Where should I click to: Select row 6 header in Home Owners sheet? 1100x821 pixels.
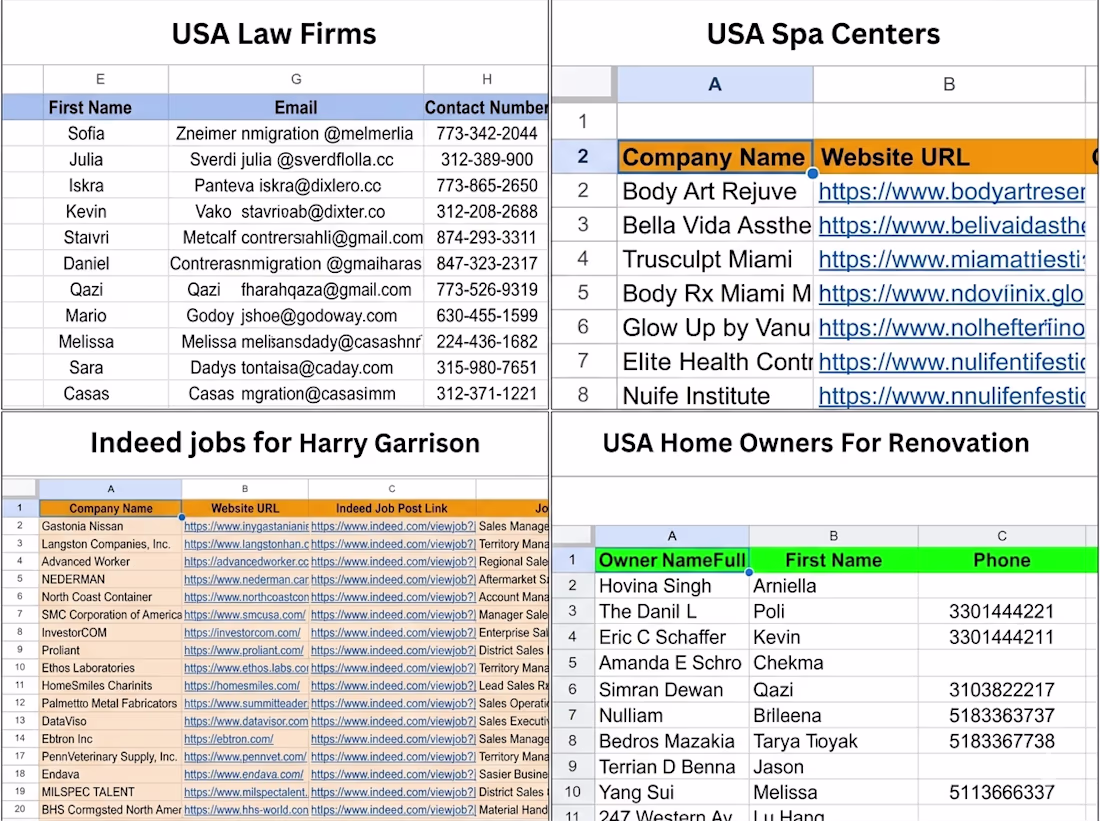[x=572, y=690]
